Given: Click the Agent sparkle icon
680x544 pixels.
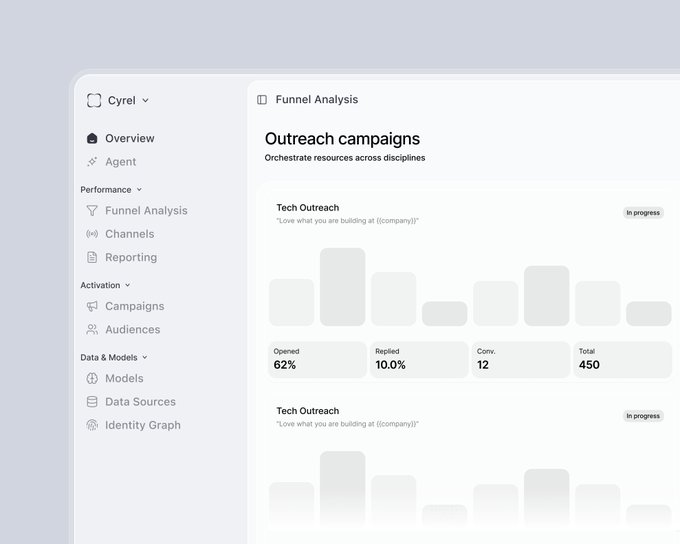Looking at the screenshot, I should point(92,162).
